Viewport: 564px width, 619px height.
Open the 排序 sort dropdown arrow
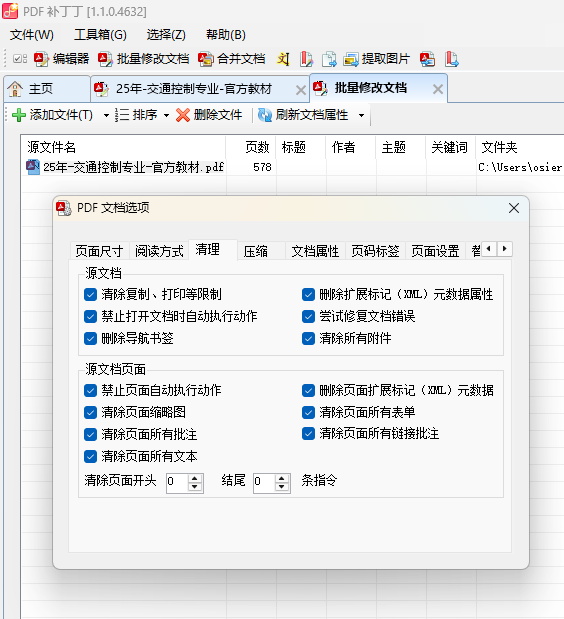pyautogui.click(x=166, y=116)
